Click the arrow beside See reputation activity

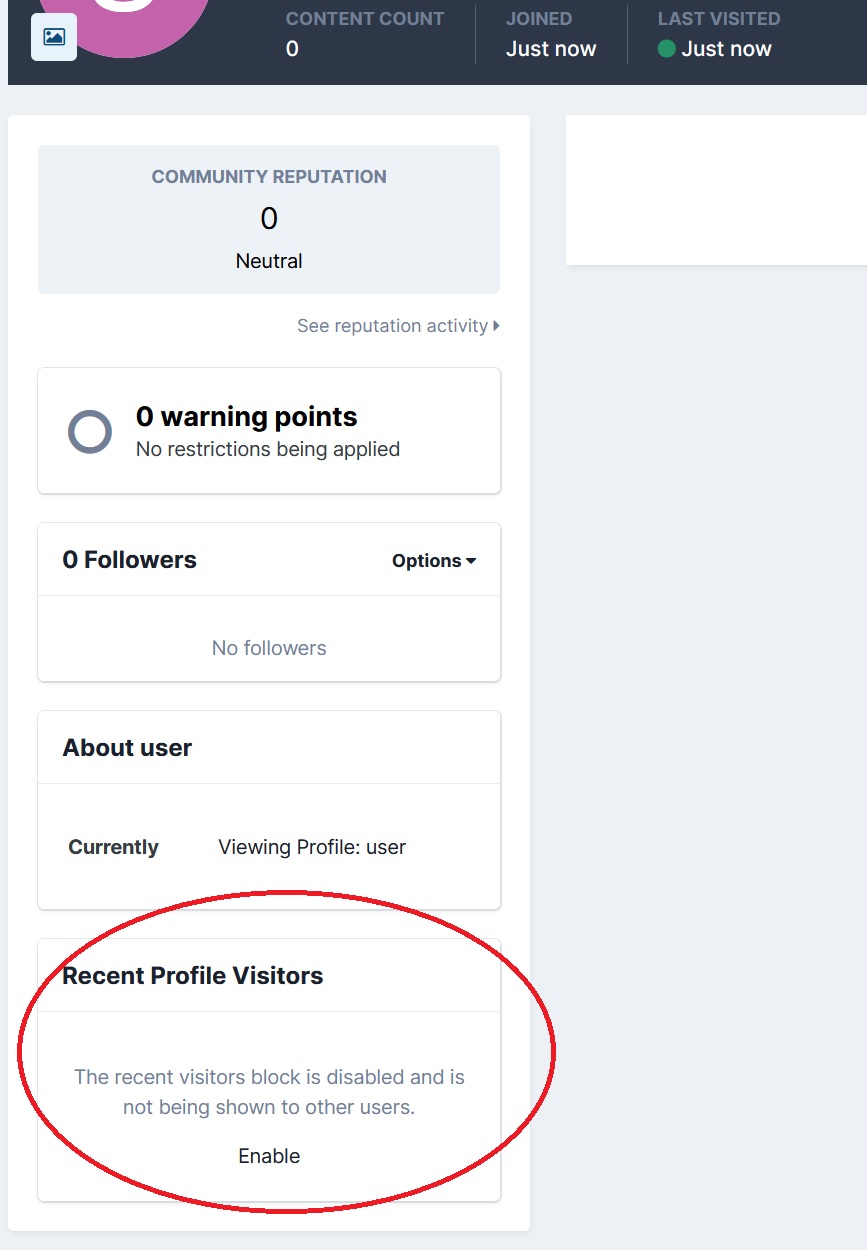497,326
